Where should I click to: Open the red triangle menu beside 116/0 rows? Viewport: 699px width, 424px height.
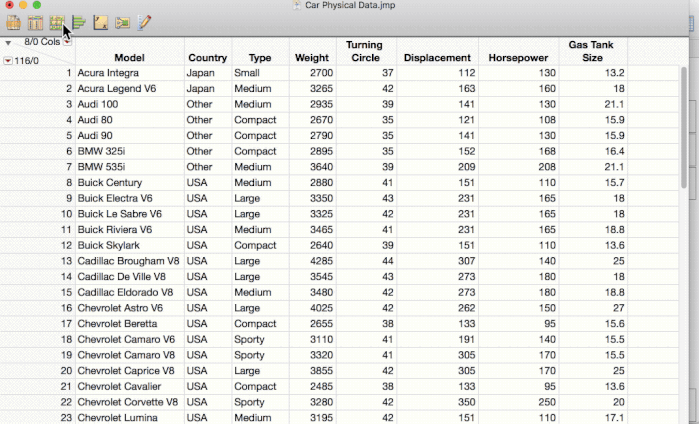point(8,61)
